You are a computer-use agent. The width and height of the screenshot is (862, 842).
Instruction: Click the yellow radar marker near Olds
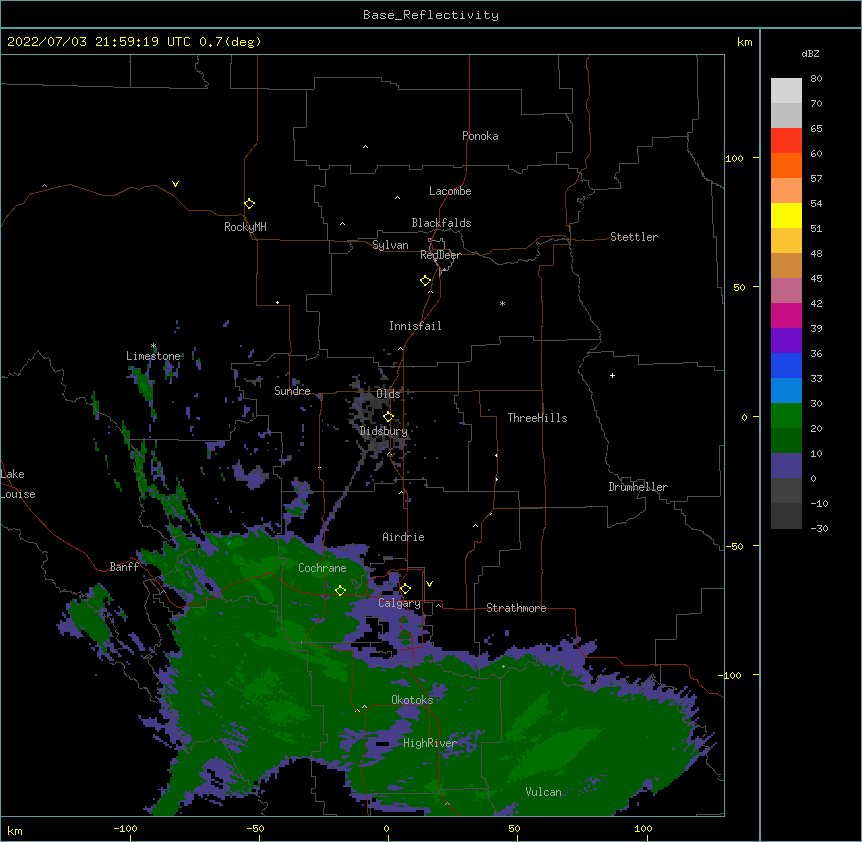point(388,417)
